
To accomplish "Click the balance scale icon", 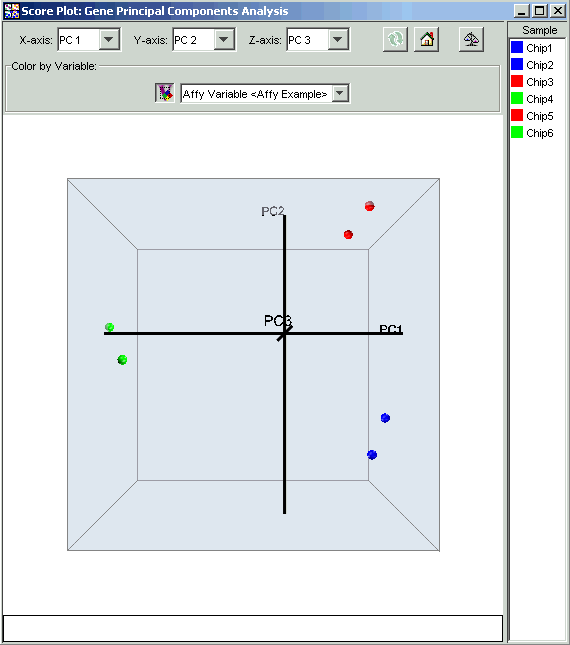I will click(471, 40).
